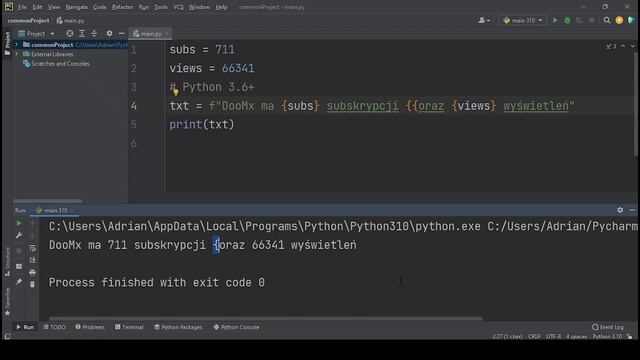Click the print icon in Run panel
This screenshot has width=640, height=360.
click(x=32, y=272)
